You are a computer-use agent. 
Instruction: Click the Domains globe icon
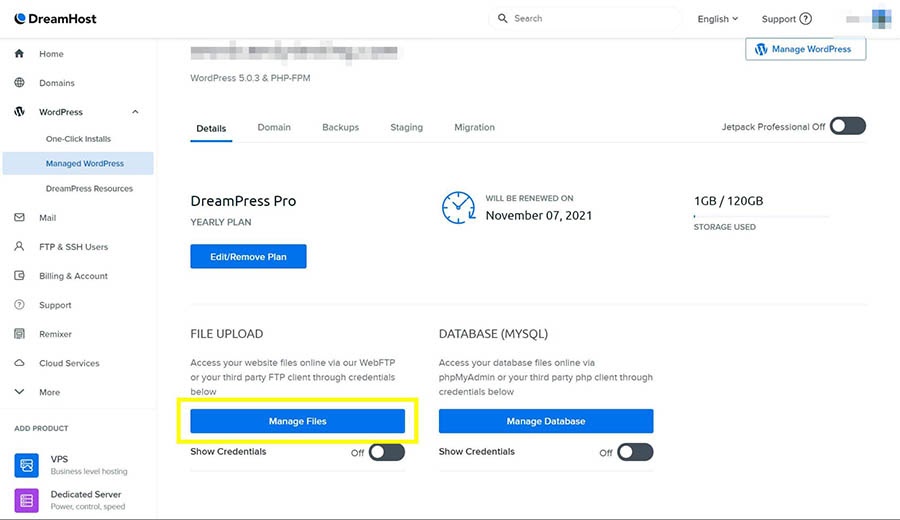pos(19,83)
